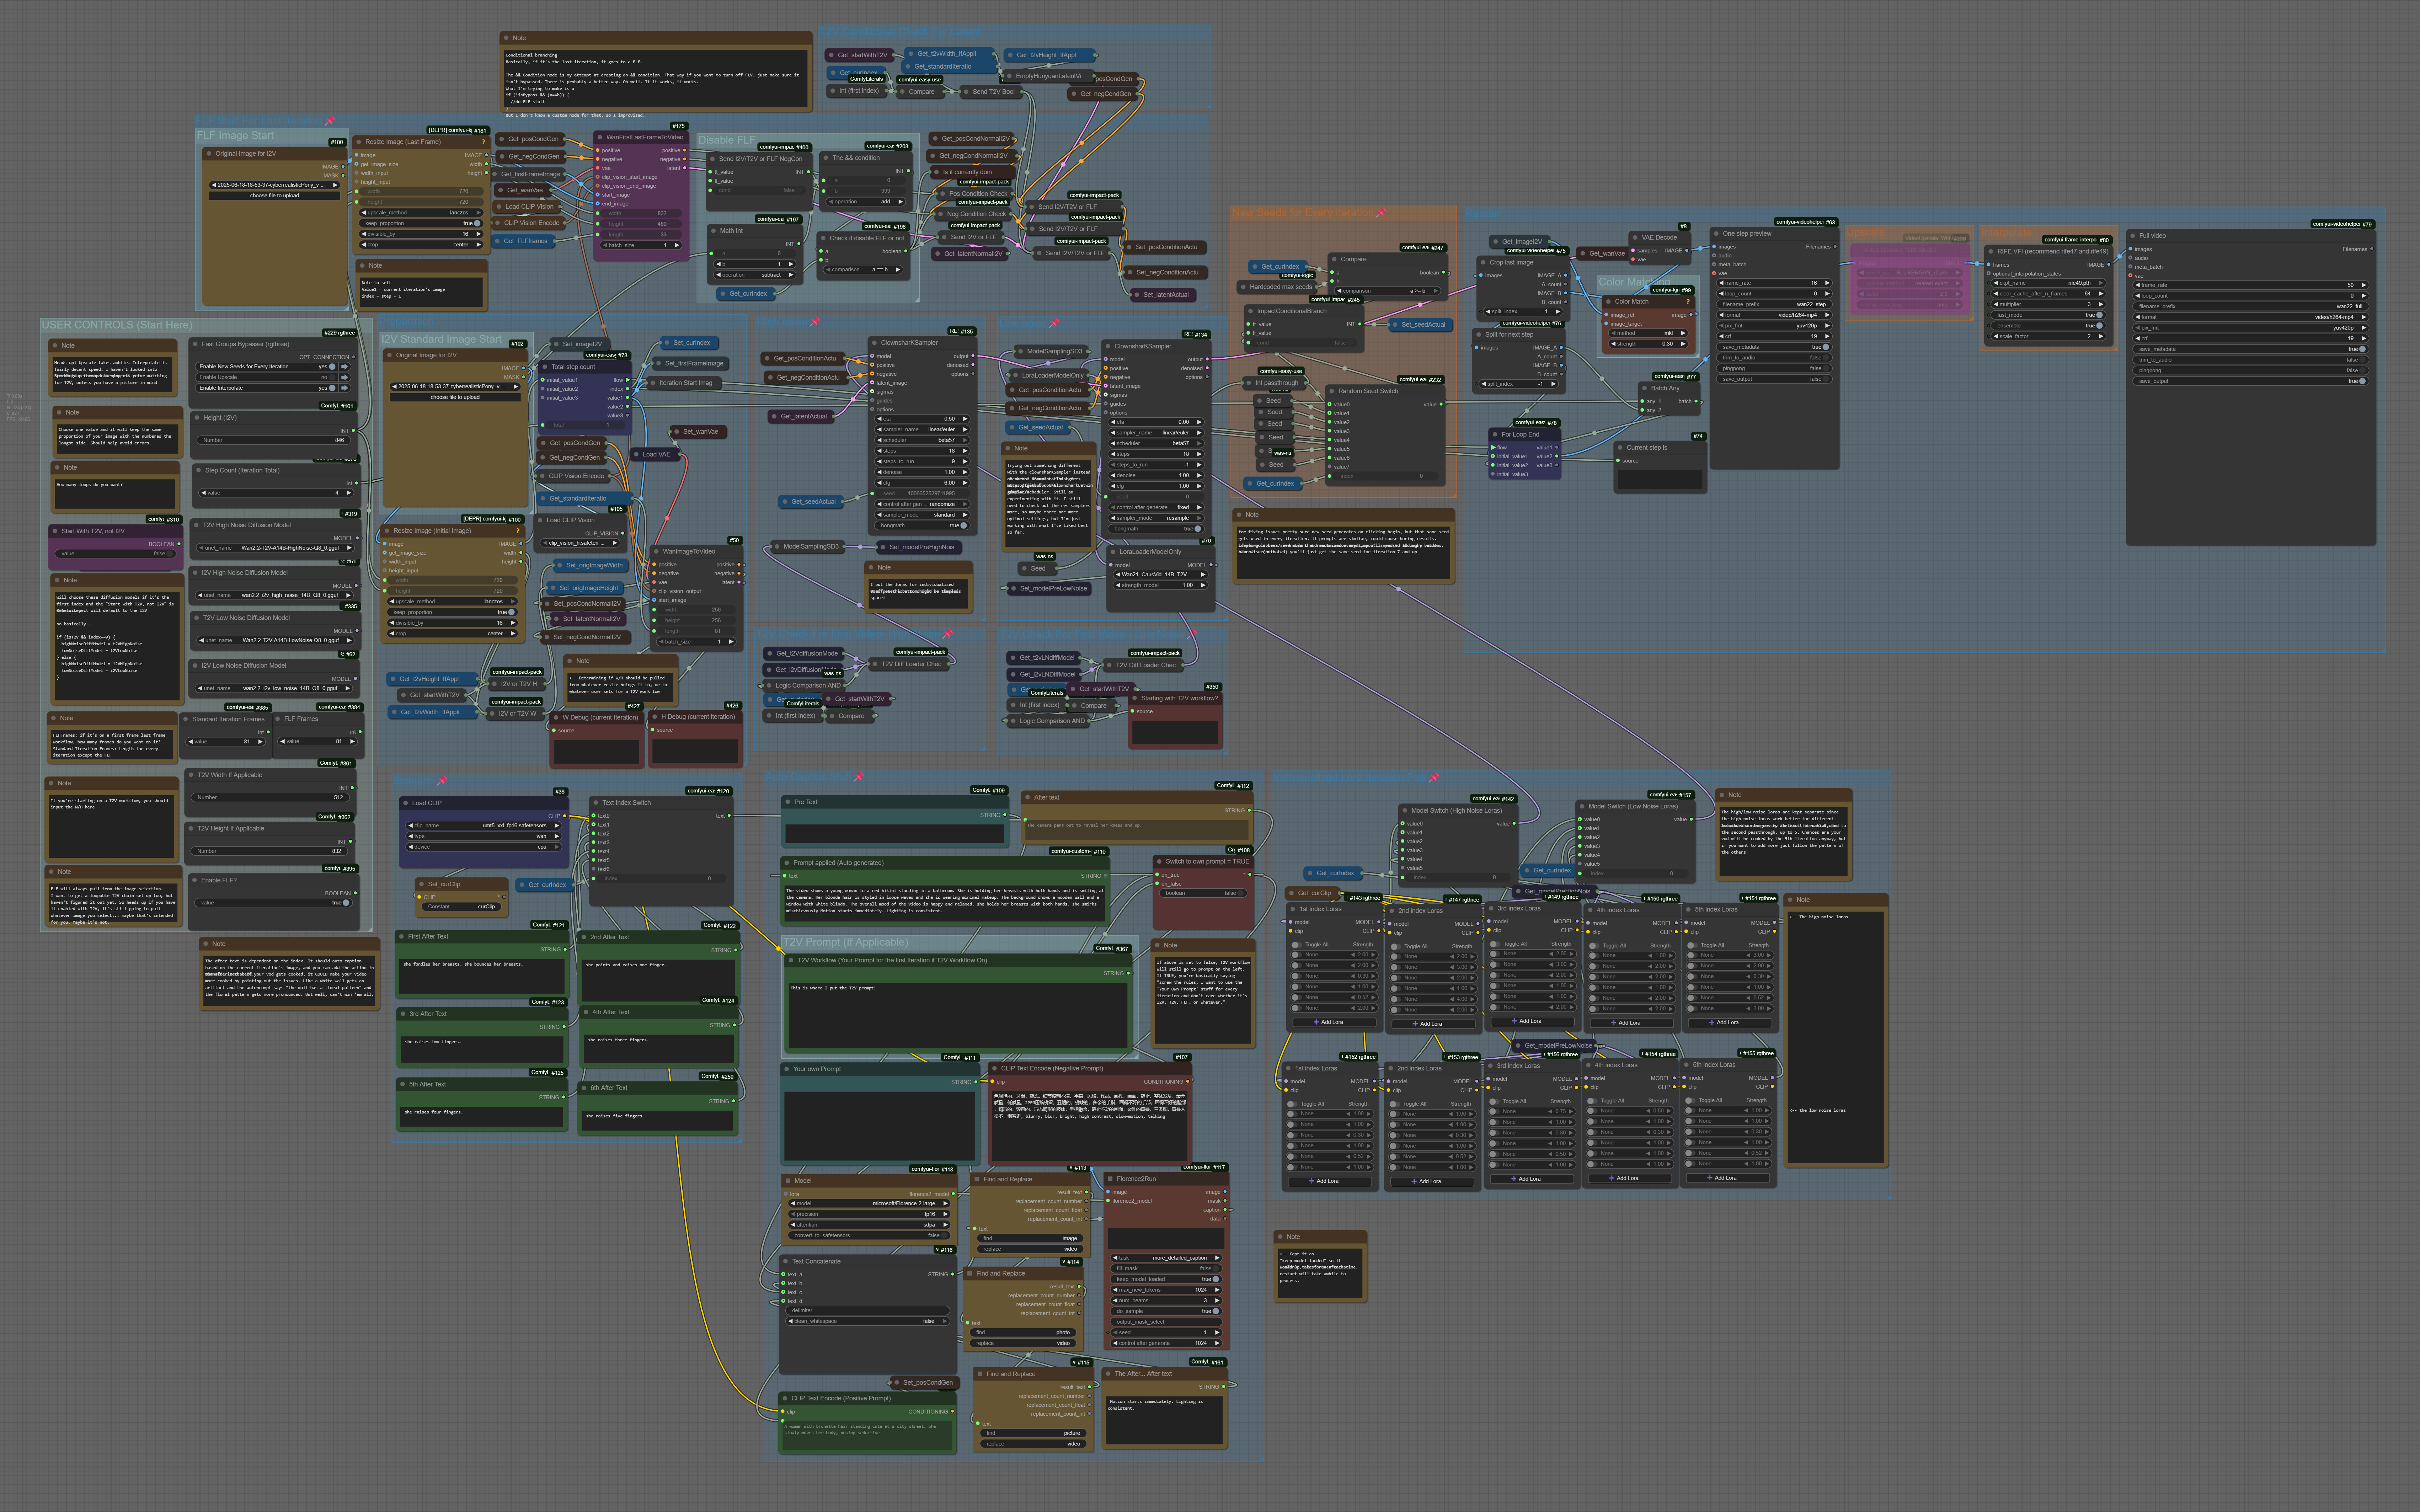2420x1512 pixels.
Task: Click the Render group title
Action: tap(1482, 214)
